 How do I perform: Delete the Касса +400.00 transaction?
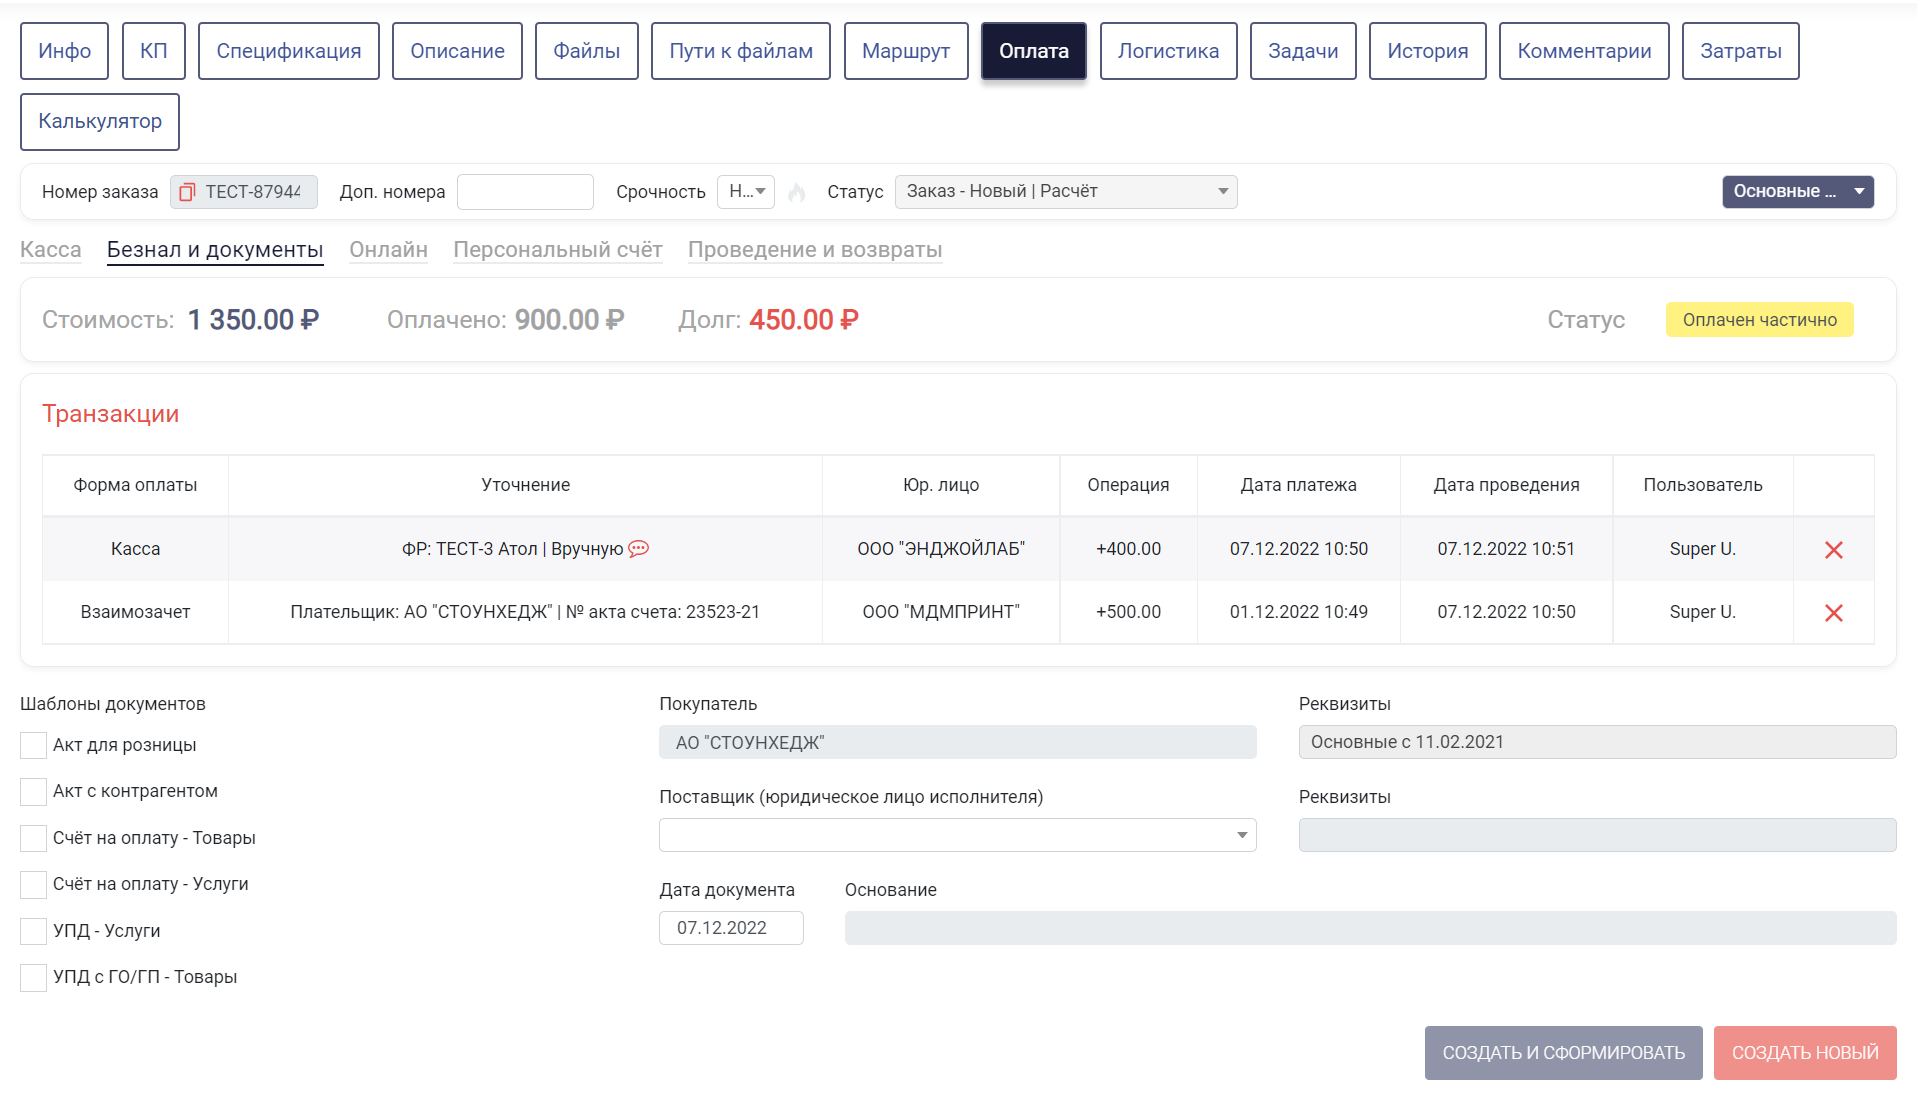(1833, 549)
